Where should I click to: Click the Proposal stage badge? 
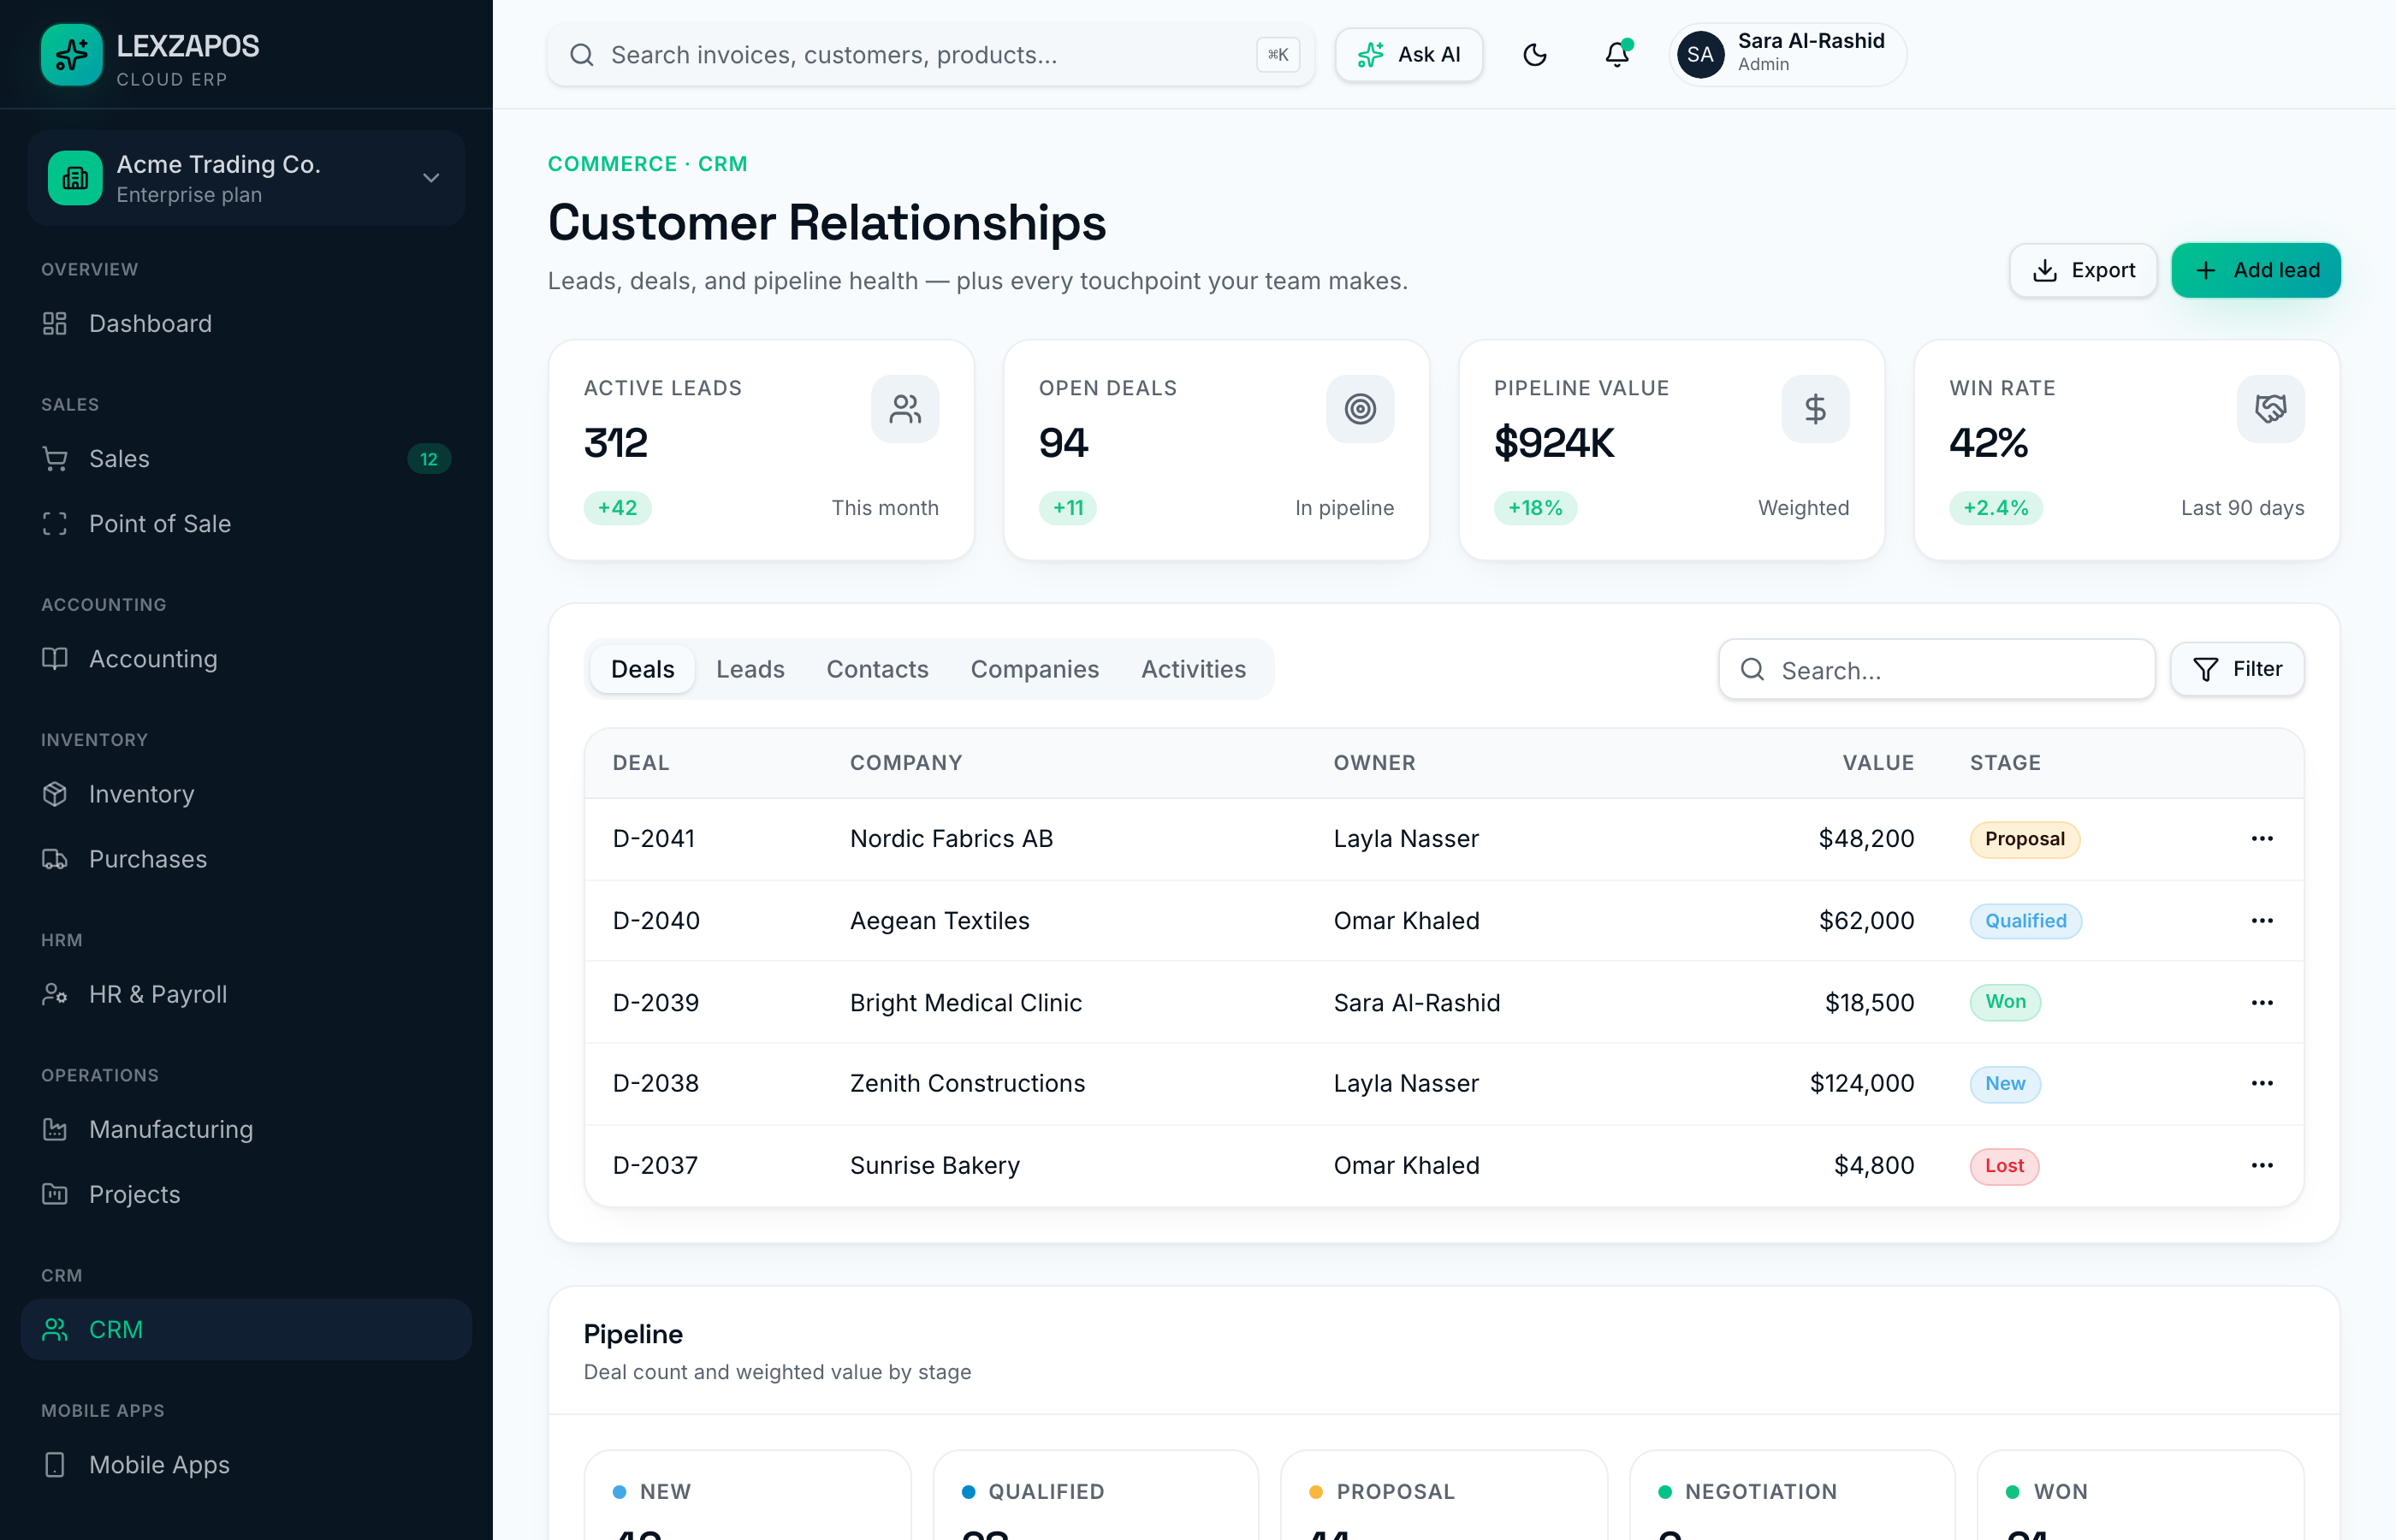(x=2025, y=839)
